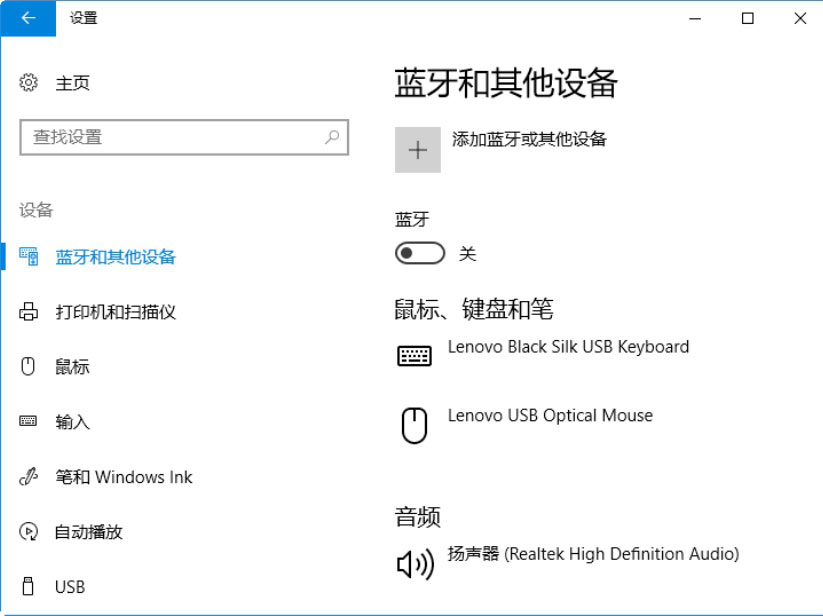Turn on the Bluetooth toggle
Image resolution: width=823 pixels, height=616 pixels.
[x=420, y=254]
